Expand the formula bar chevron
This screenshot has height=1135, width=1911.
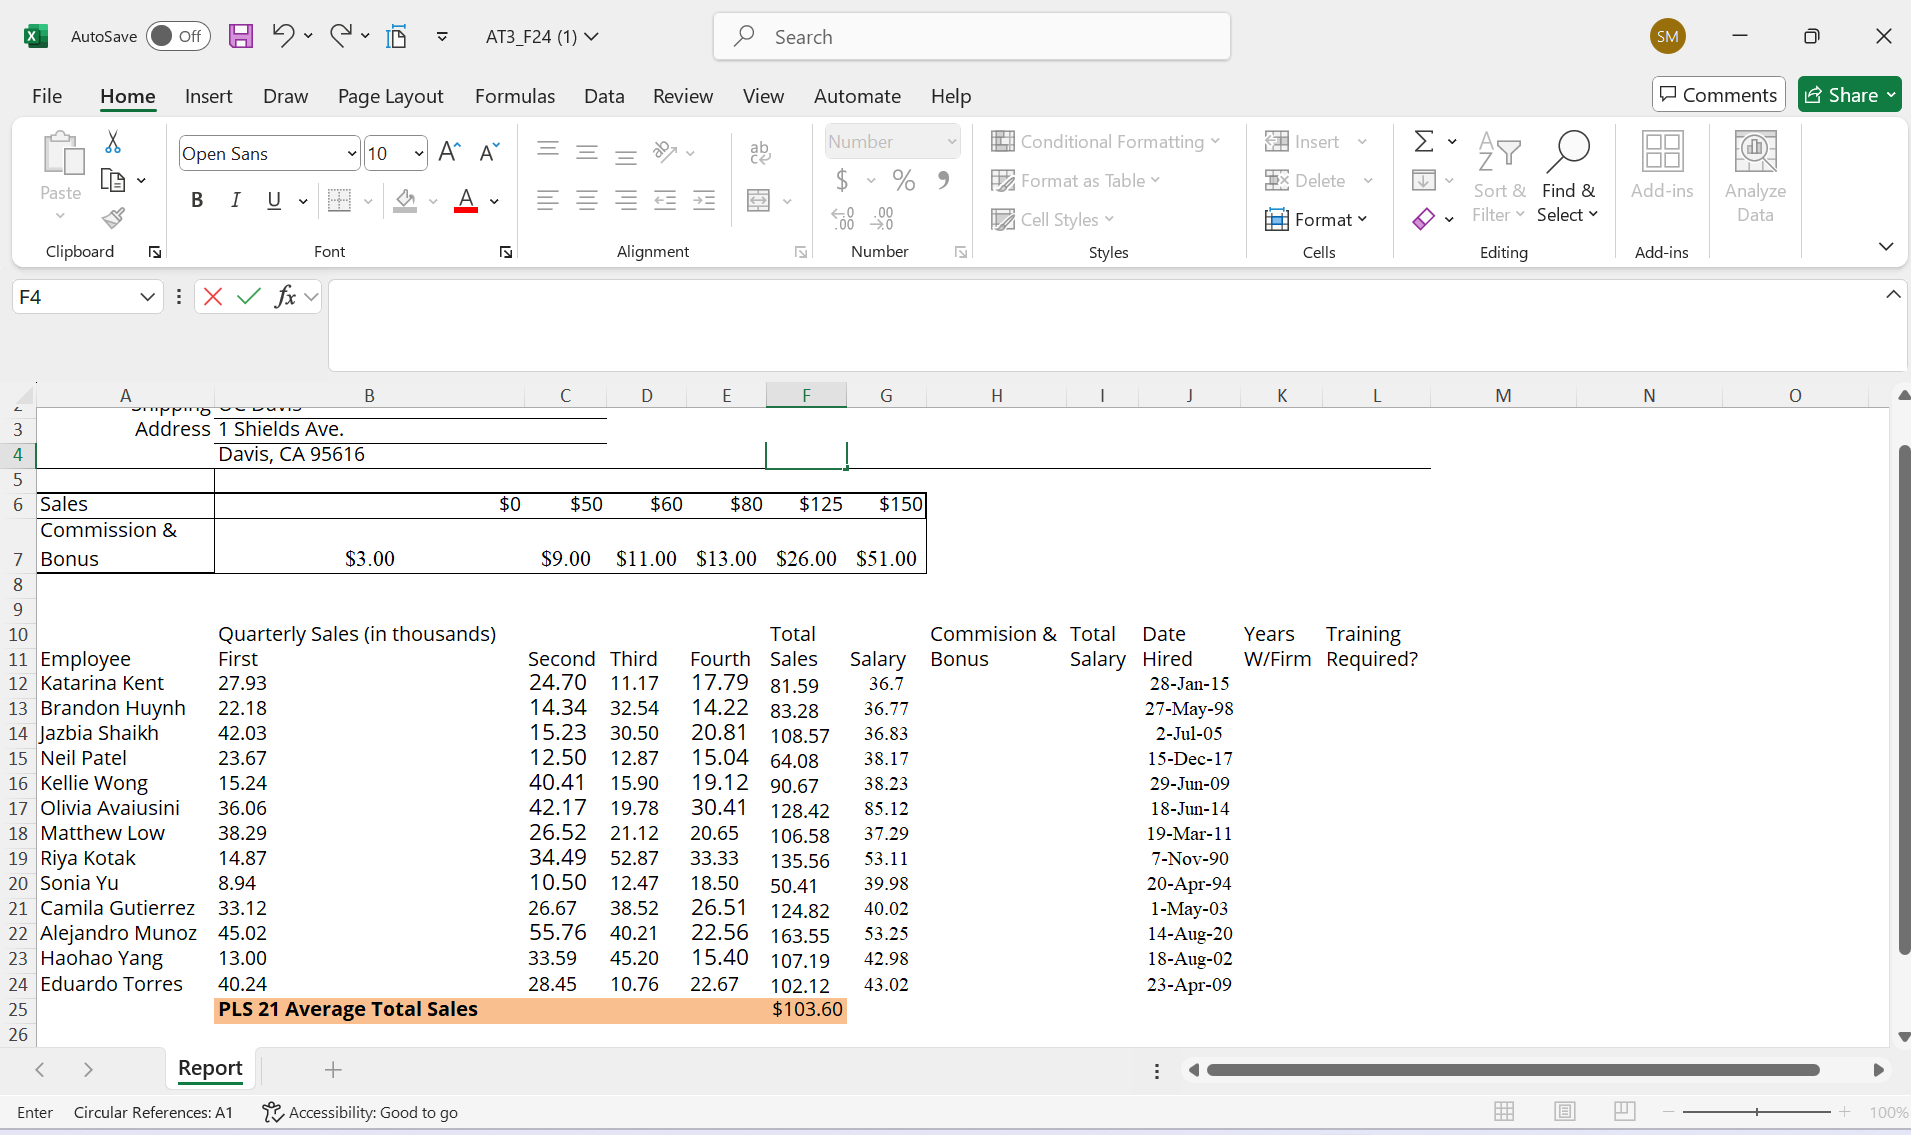pyautogui.click(x=1893, y=295)
